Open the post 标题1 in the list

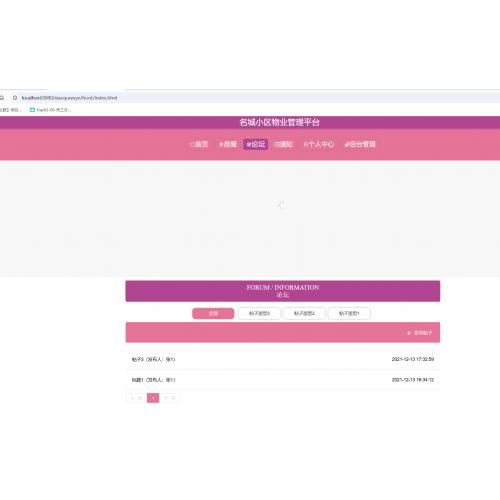coord(283,380)
